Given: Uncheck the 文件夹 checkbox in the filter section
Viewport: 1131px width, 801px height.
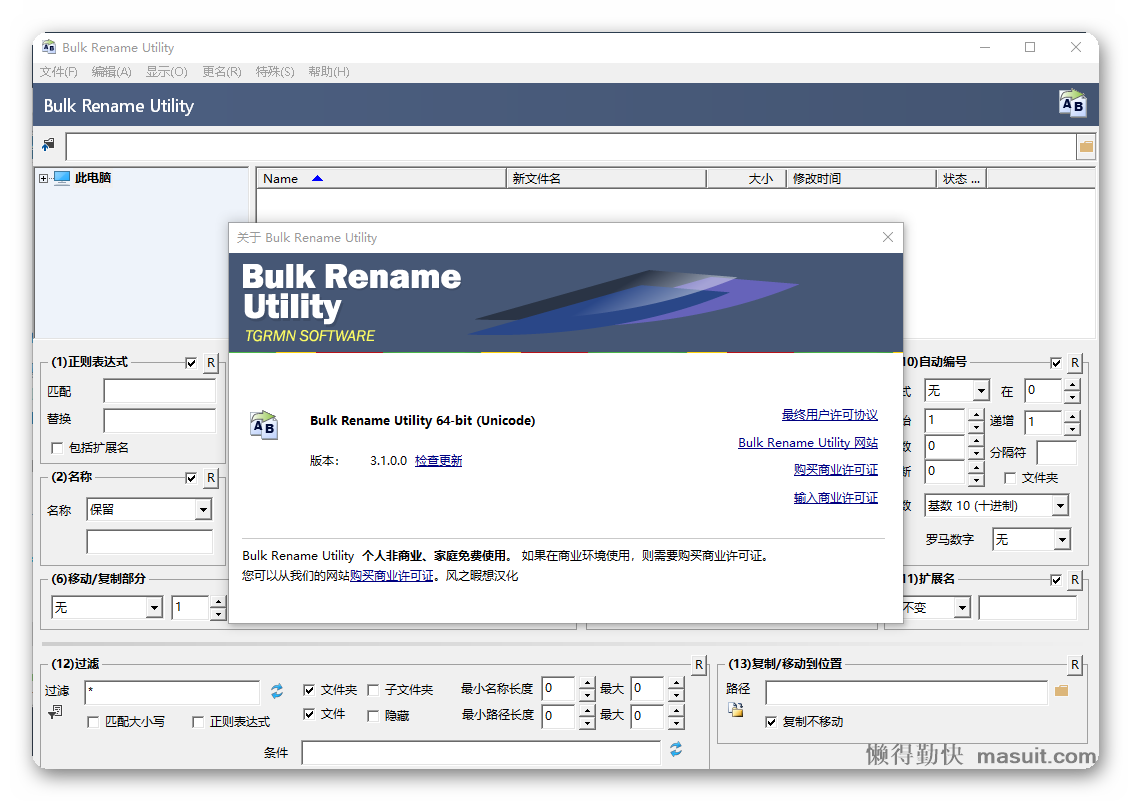Looking at the screenshot, I should click(309, 690).
